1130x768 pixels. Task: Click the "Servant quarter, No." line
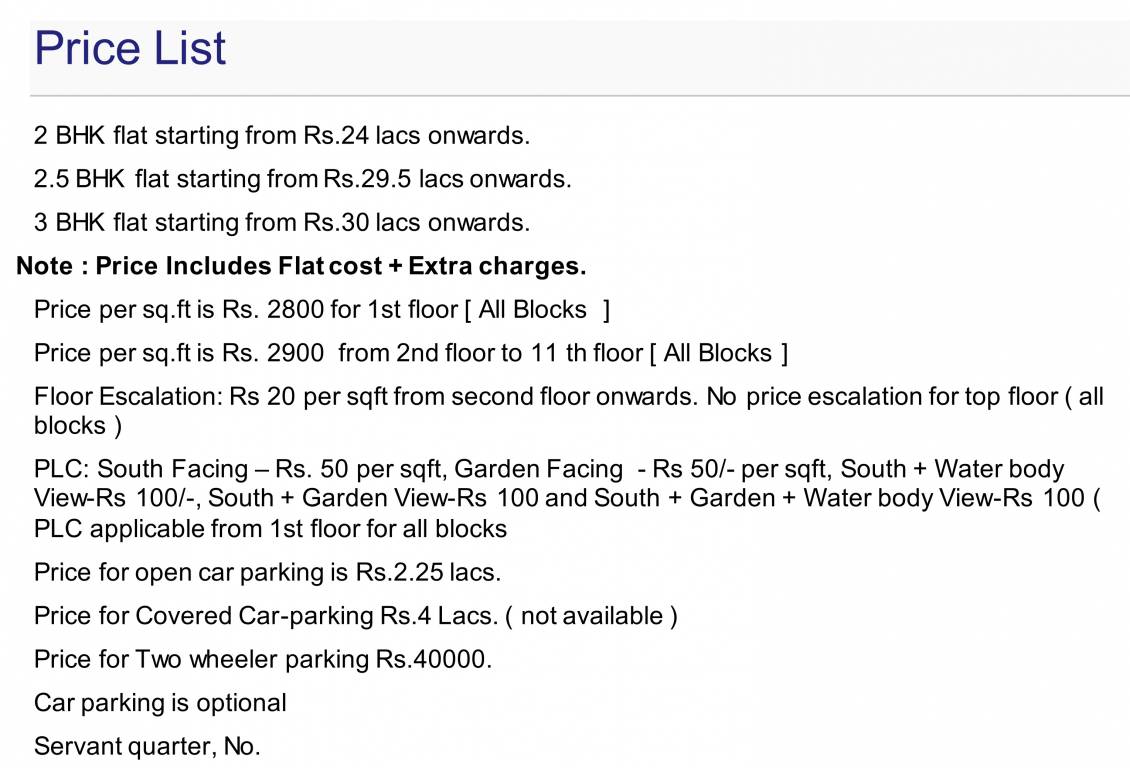[x=147, y=747]
